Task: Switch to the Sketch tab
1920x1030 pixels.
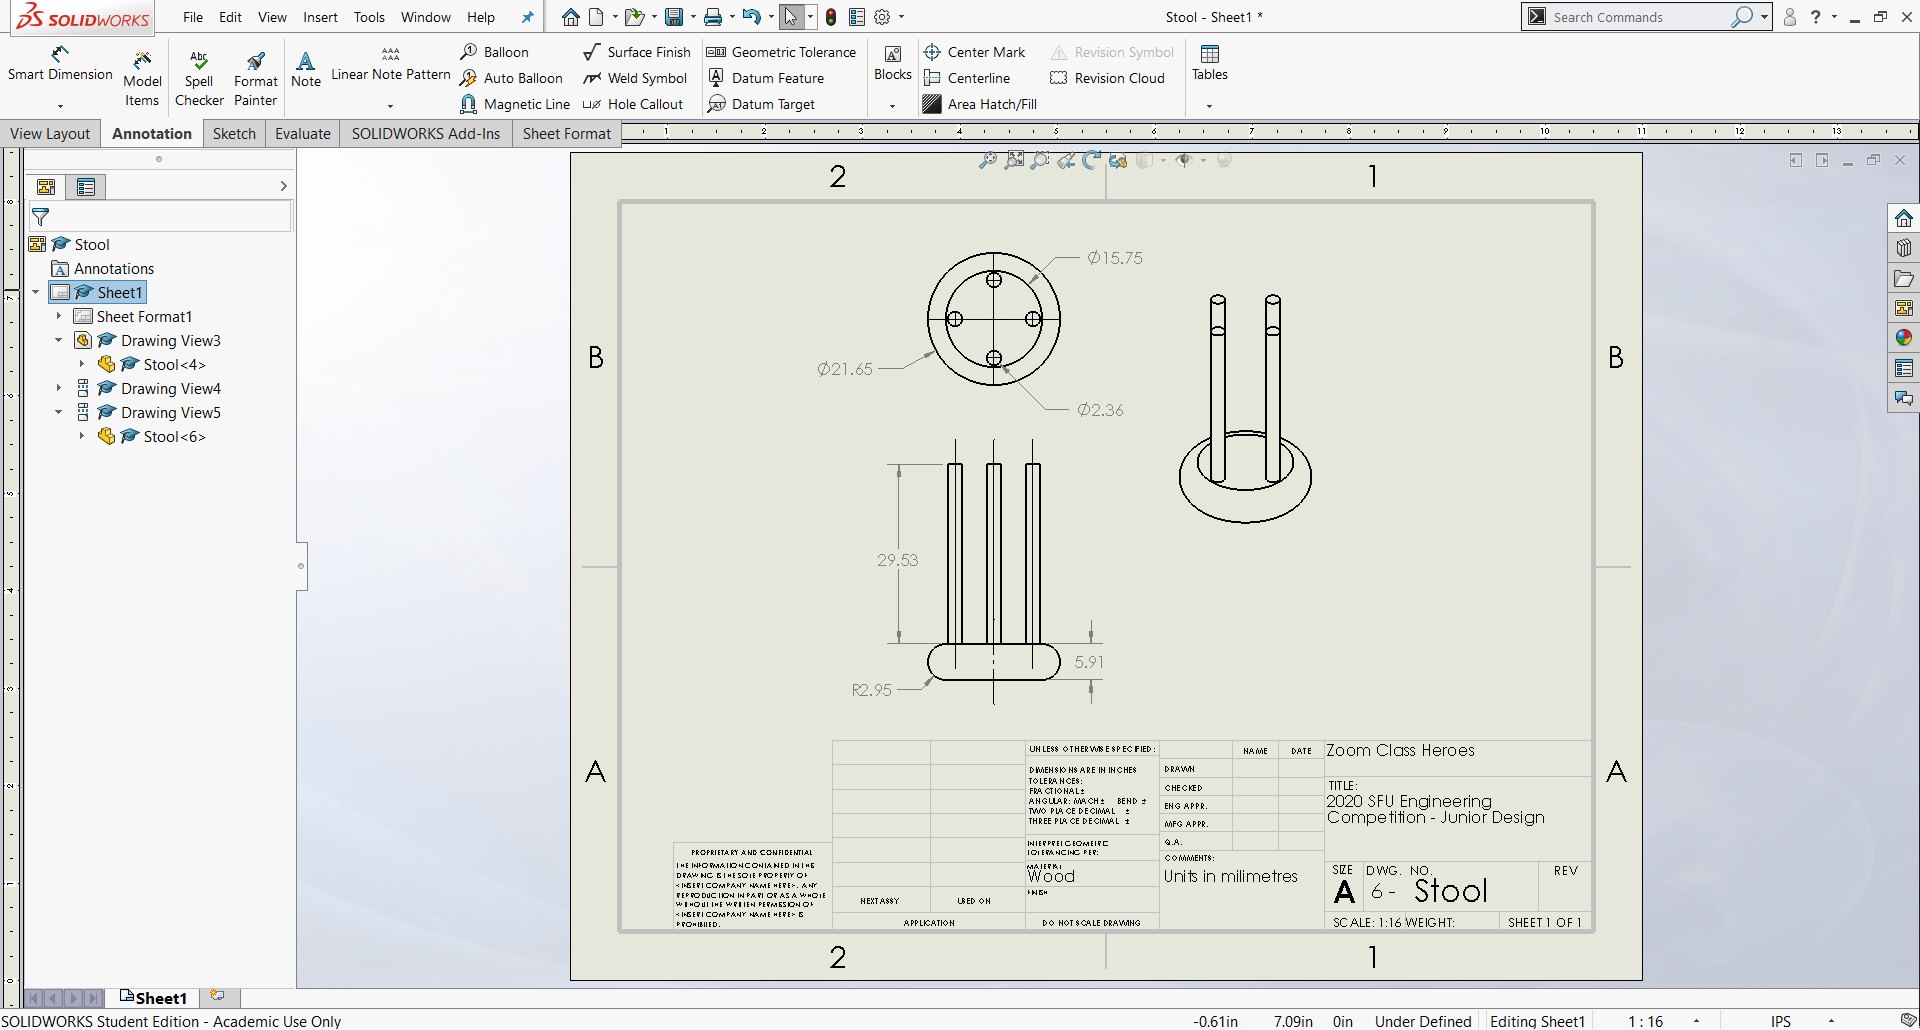Action: point(234,134)
